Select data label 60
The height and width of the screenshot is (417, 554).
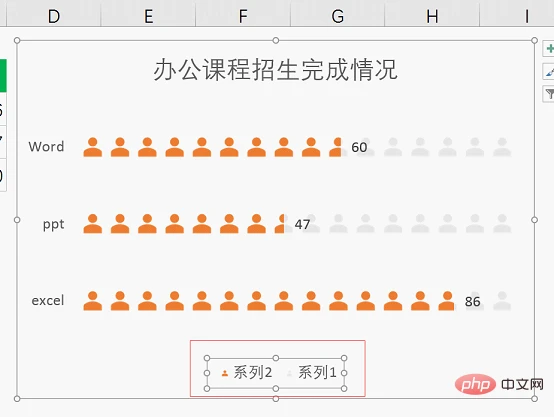359,147
